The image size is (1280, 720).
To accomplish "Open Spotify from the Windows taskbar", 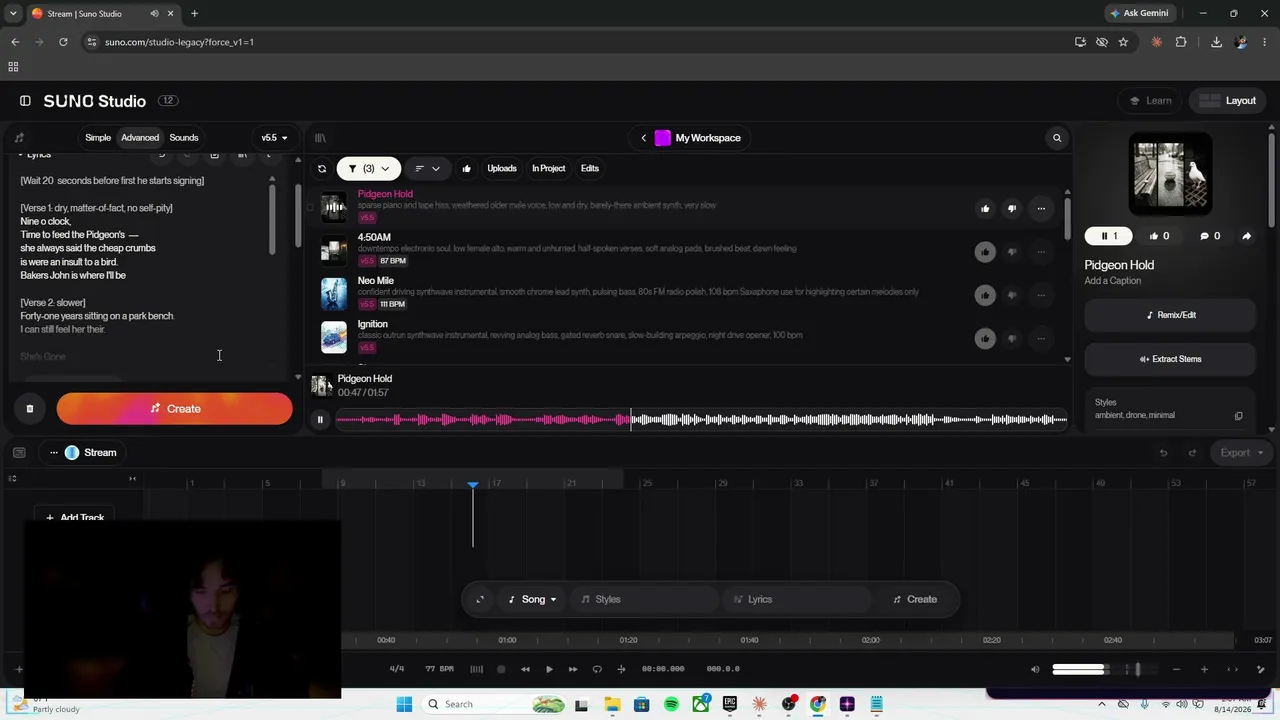I will pos(671,704).
